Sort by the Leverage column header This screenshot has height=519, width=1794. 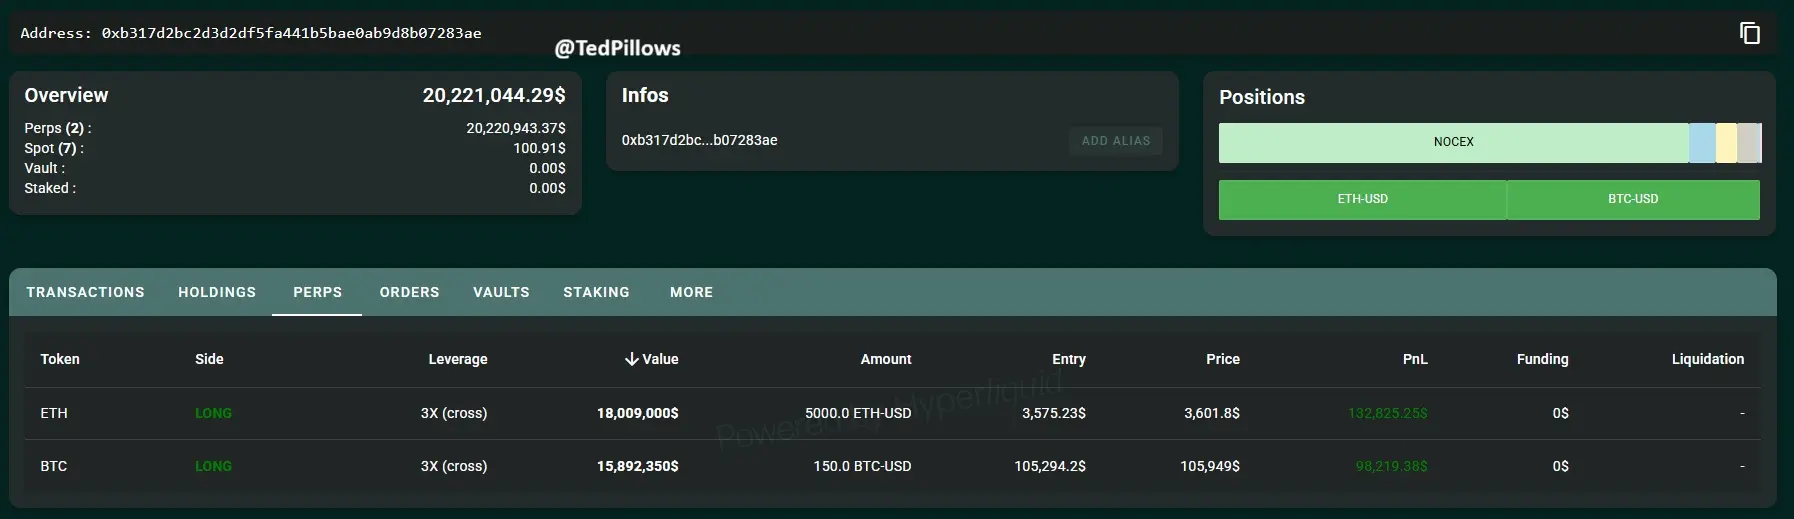pos(457,359)
